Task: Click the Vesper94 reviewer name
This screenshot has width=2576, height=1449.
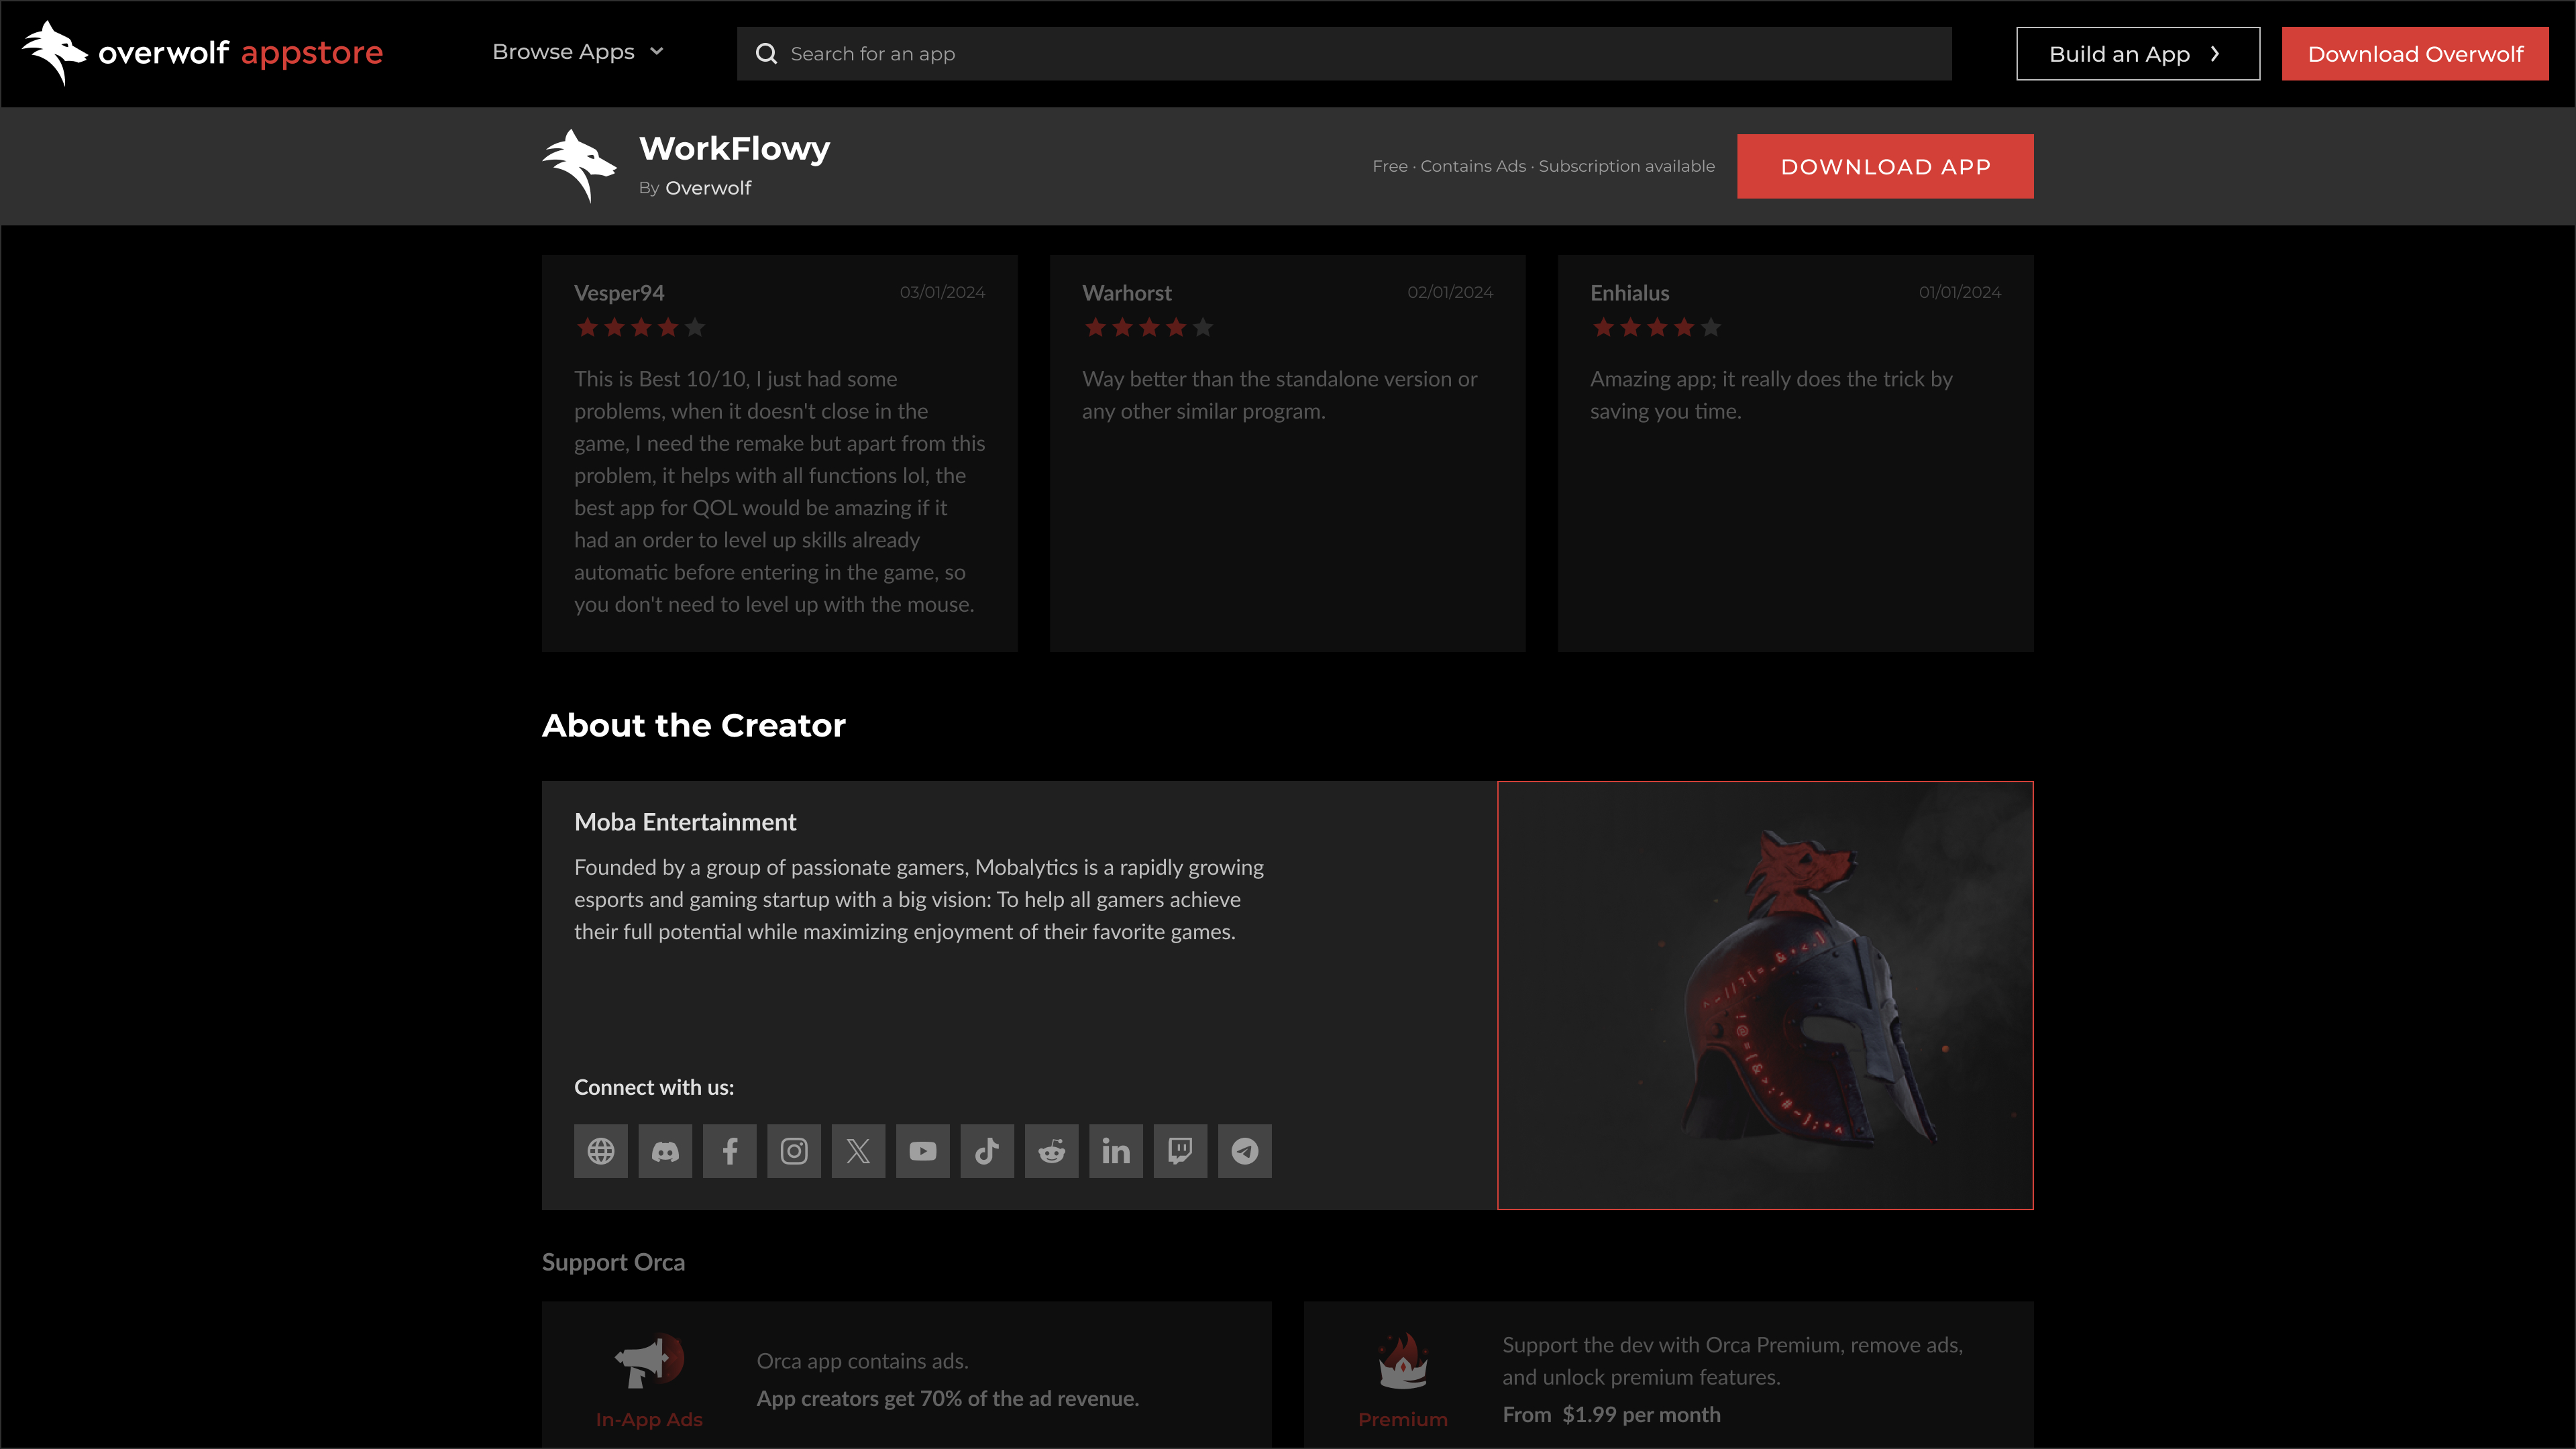Action: coord(619,293)
